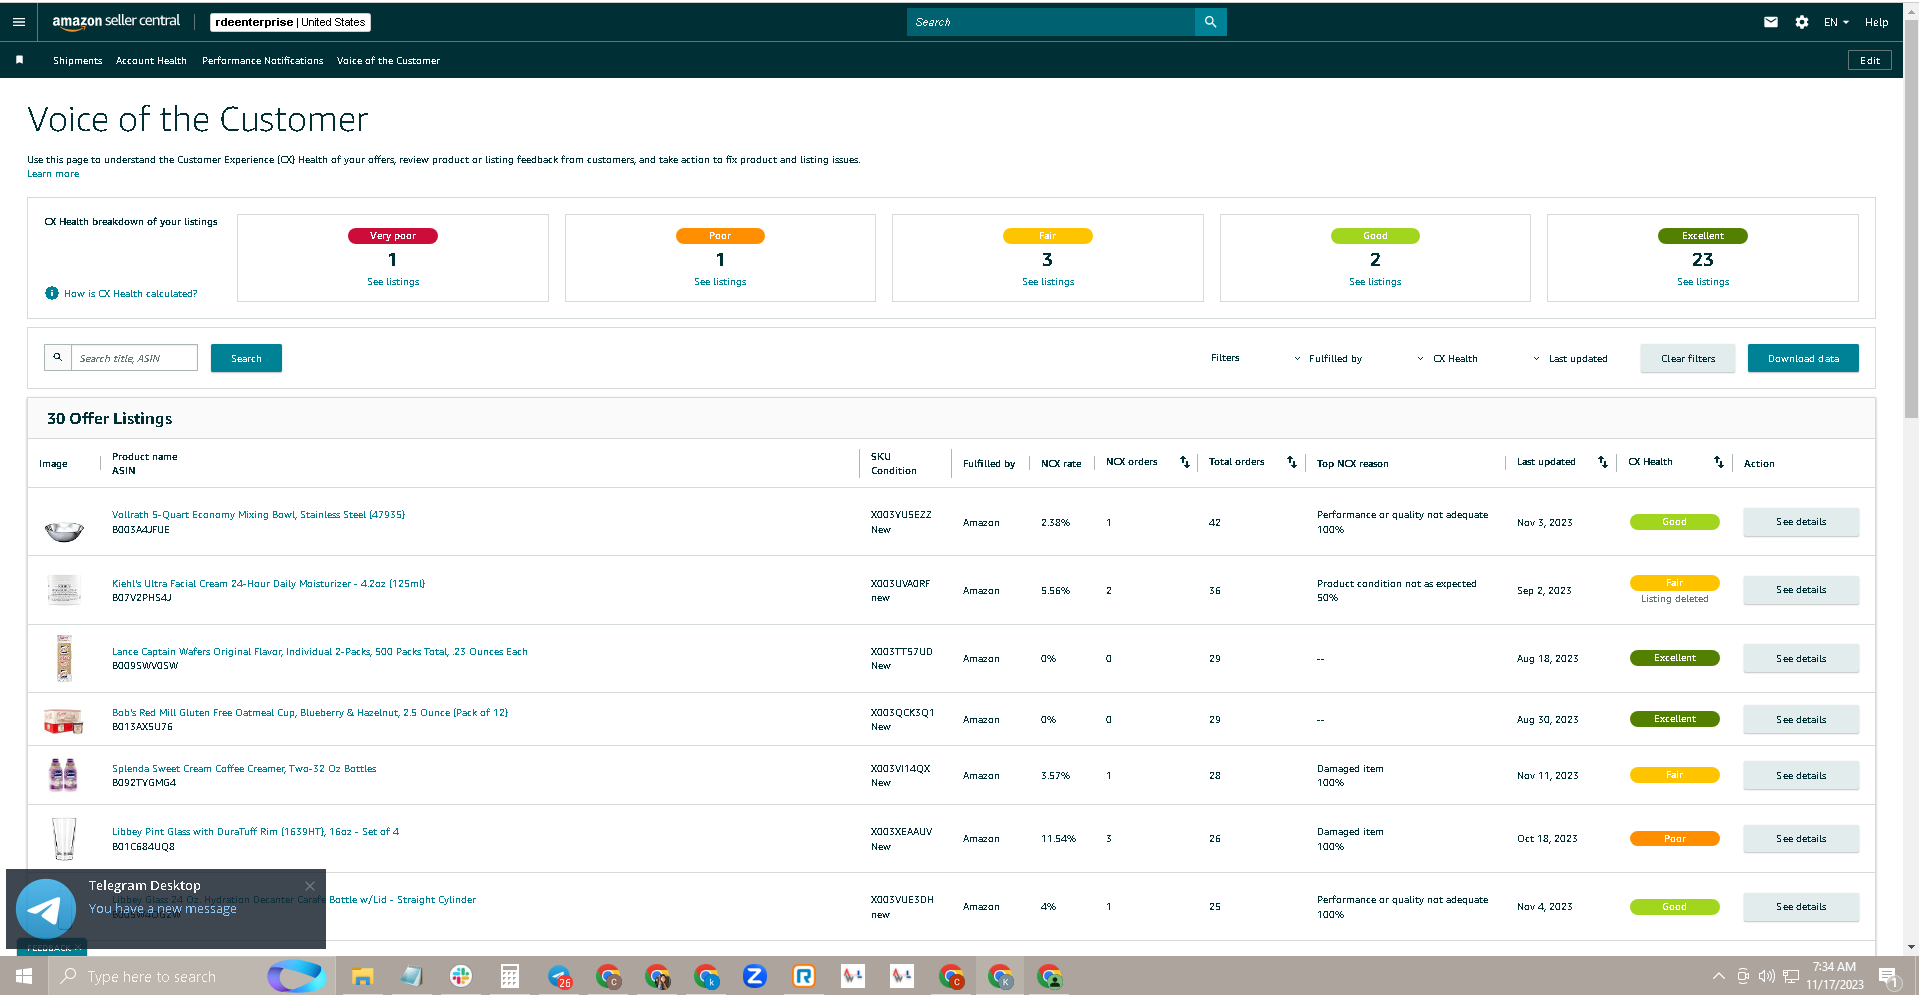This screenshot has height=995, width=1919.
Task: Sort table by NCX orders arrows
Action: tap(1185, 462)
